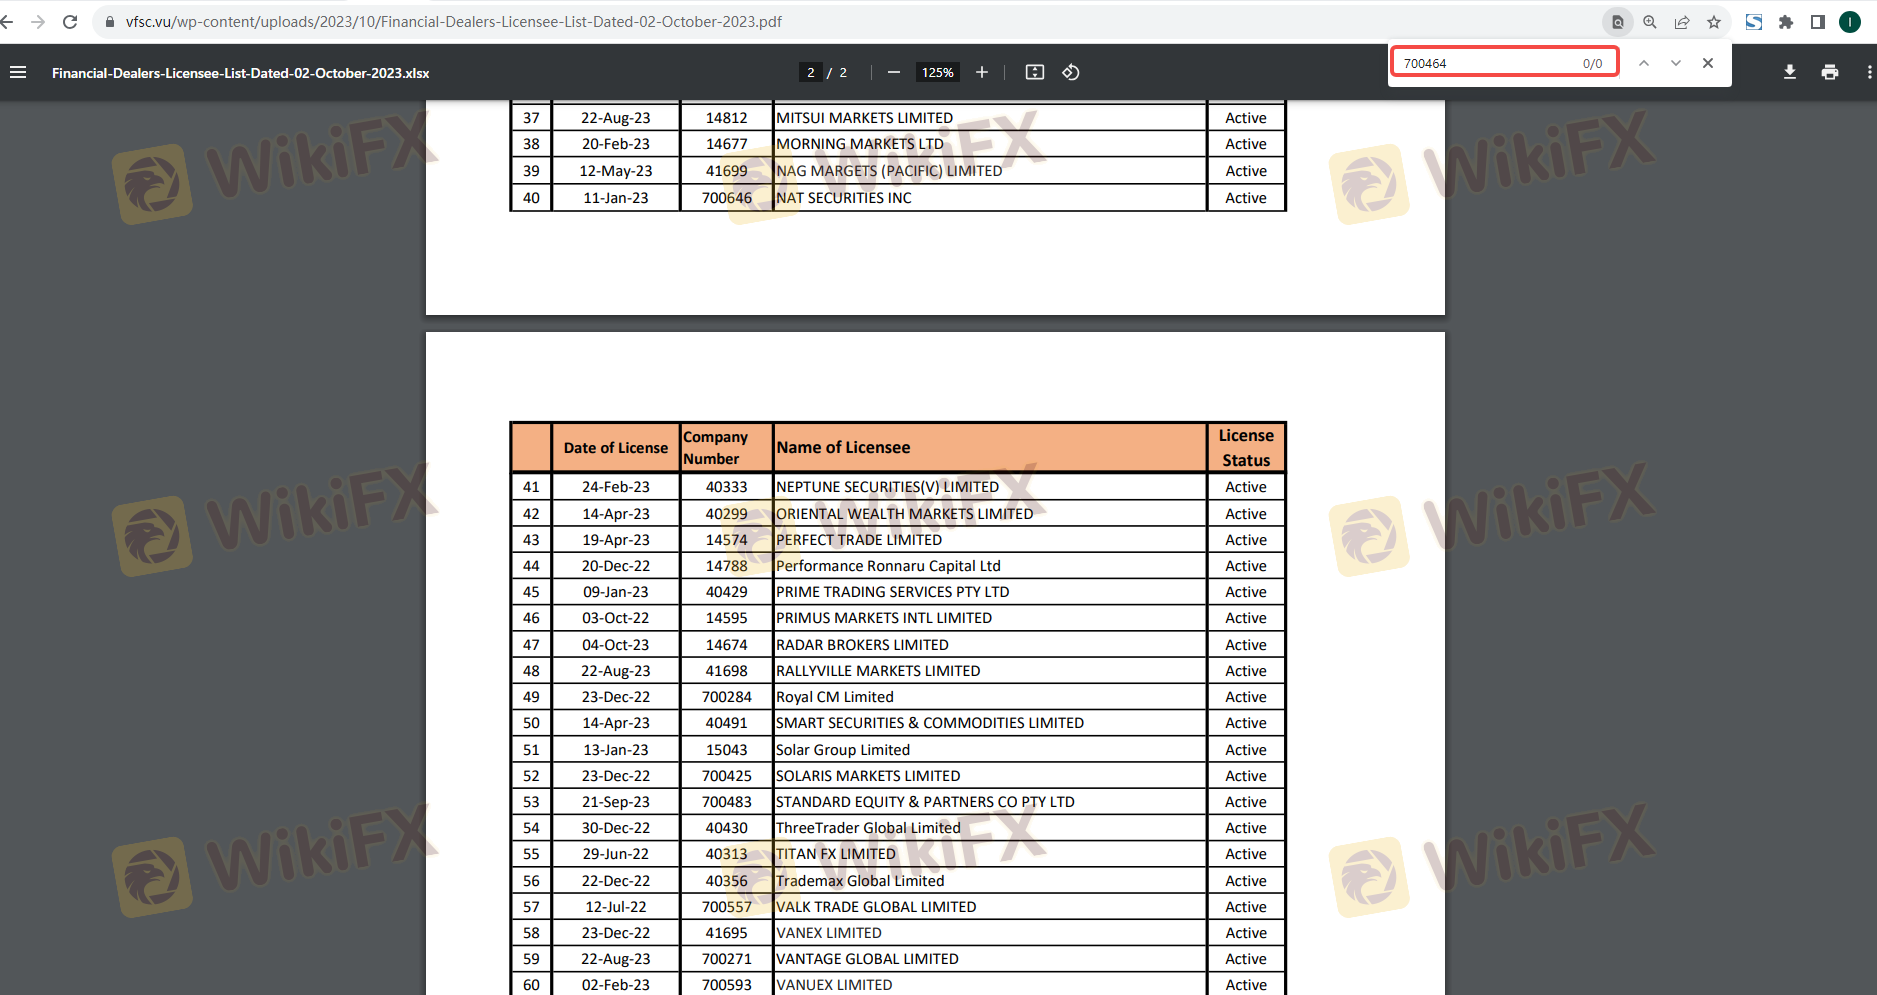Go to previous search result
This screenshot has height=995, width=1877.
(x=1644, y=63)
